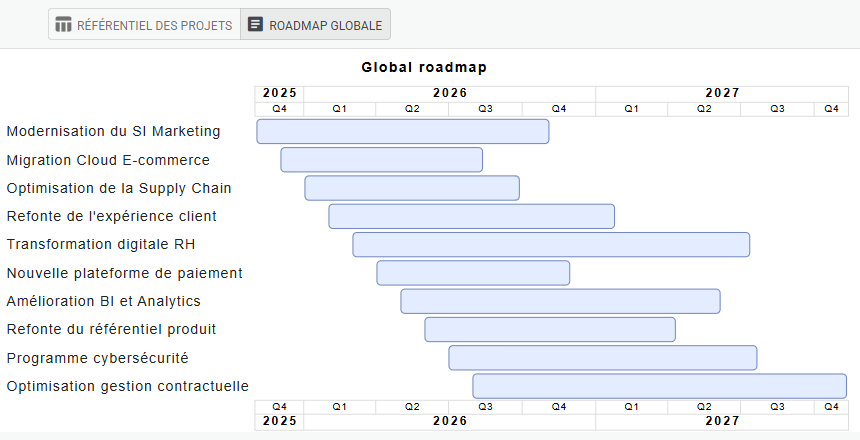Click the document icon on Roadmap tab
This screenshot has height=440, width=860.
(256, 25)
